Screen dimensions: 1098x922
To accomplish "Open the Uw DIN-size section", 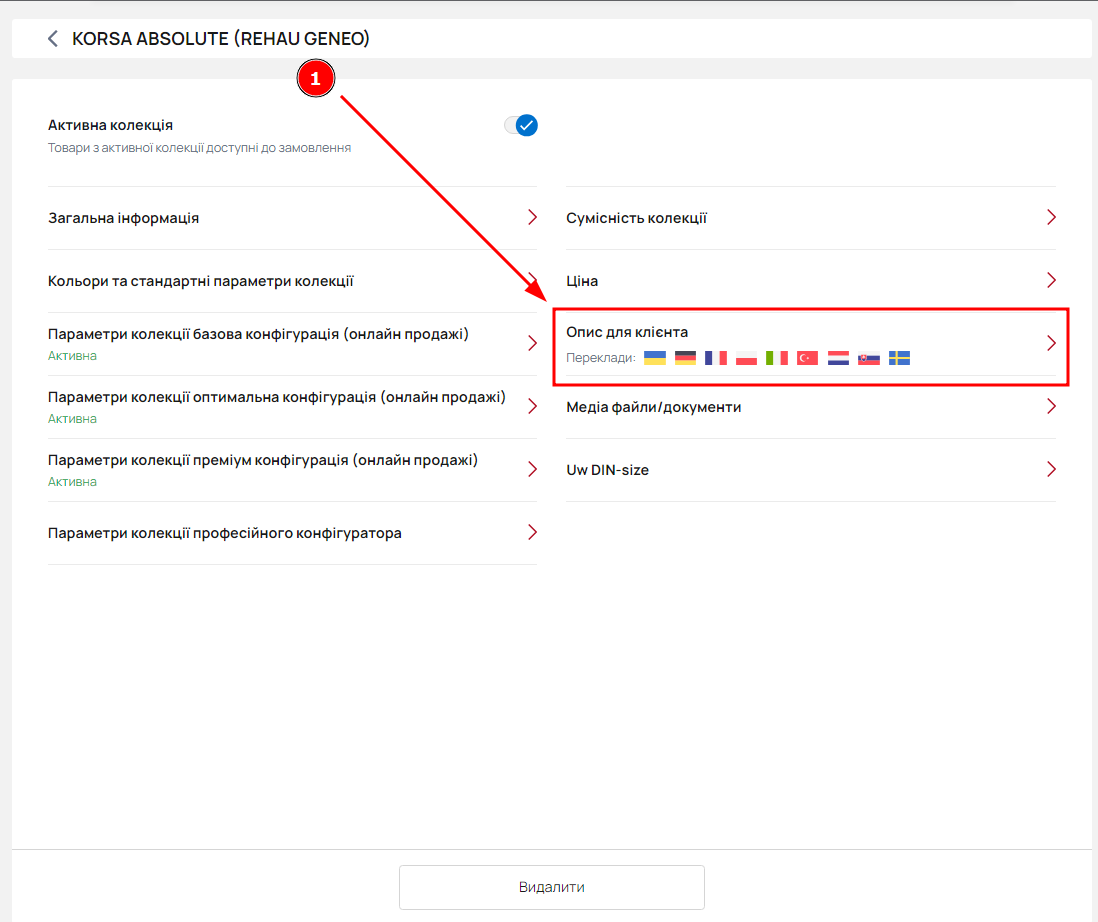I will 810,470.
